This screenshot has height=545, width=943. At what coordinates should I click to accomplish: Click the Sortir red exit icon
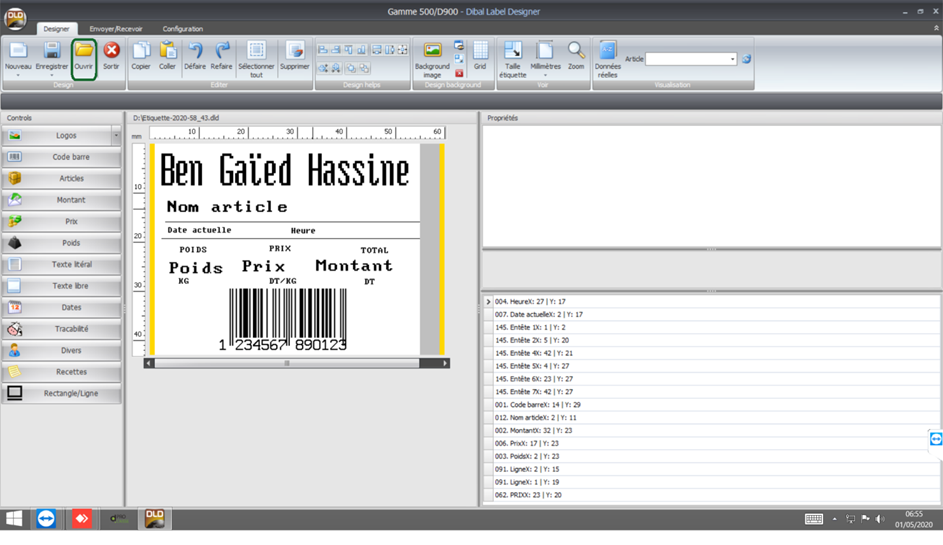pyautogui.click(x=111, y=51)
